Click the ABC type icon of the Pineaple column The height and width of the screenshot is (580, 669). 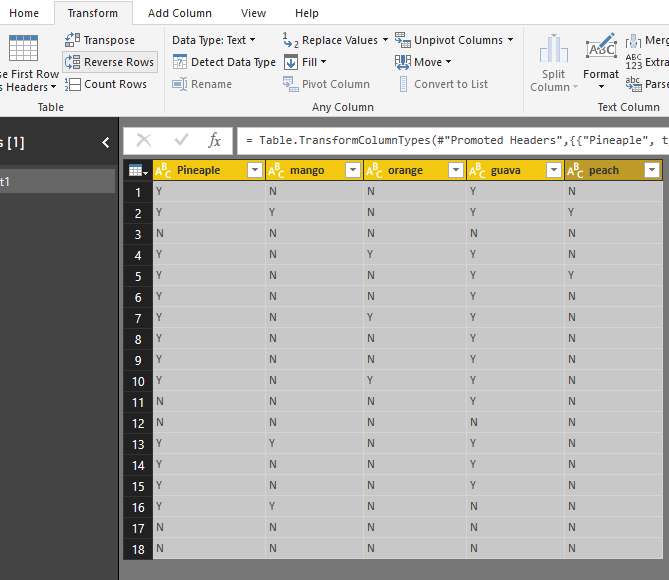tap(163, 170)
